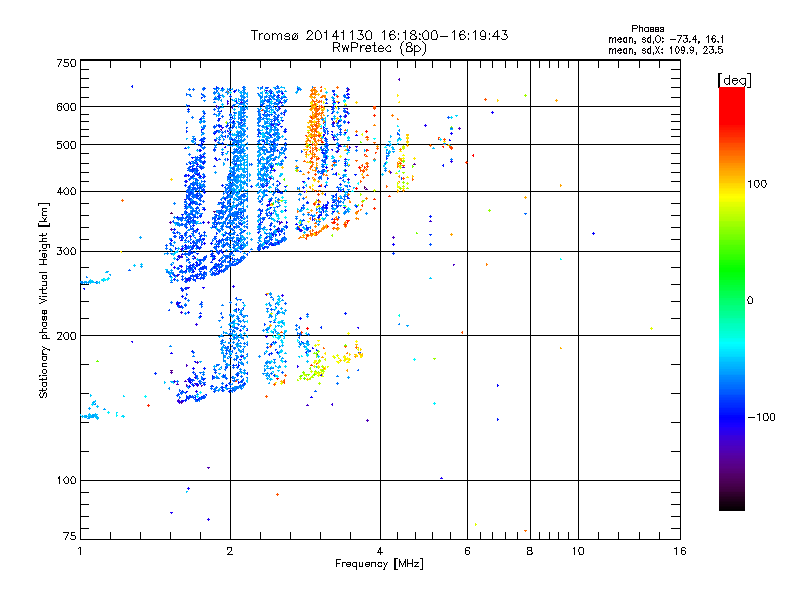Image resolution: width=800 pixels, height=600 pixels.
Task: Click the y-axis tick label '100'
Action: [67, 480]
